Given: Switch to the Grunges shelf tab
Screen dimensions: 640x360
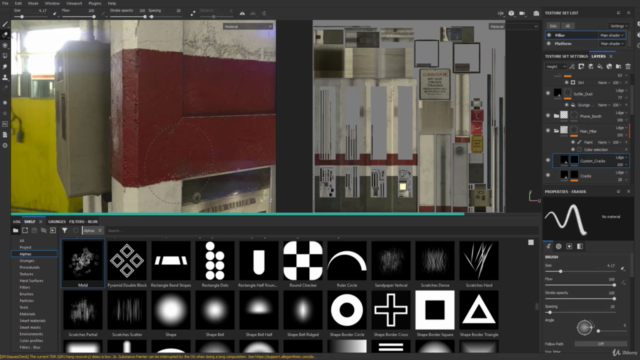Looking at the screenshot, I should coord(57,222).
